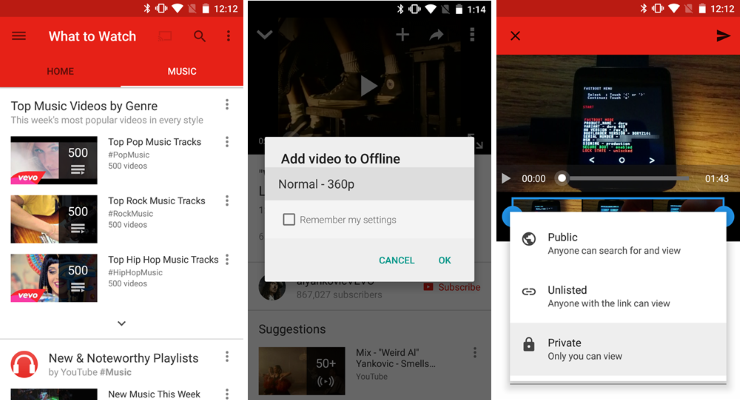Close the upload screen with X
This screenshot has width=740, height=400.
click(x=515, y=36)
